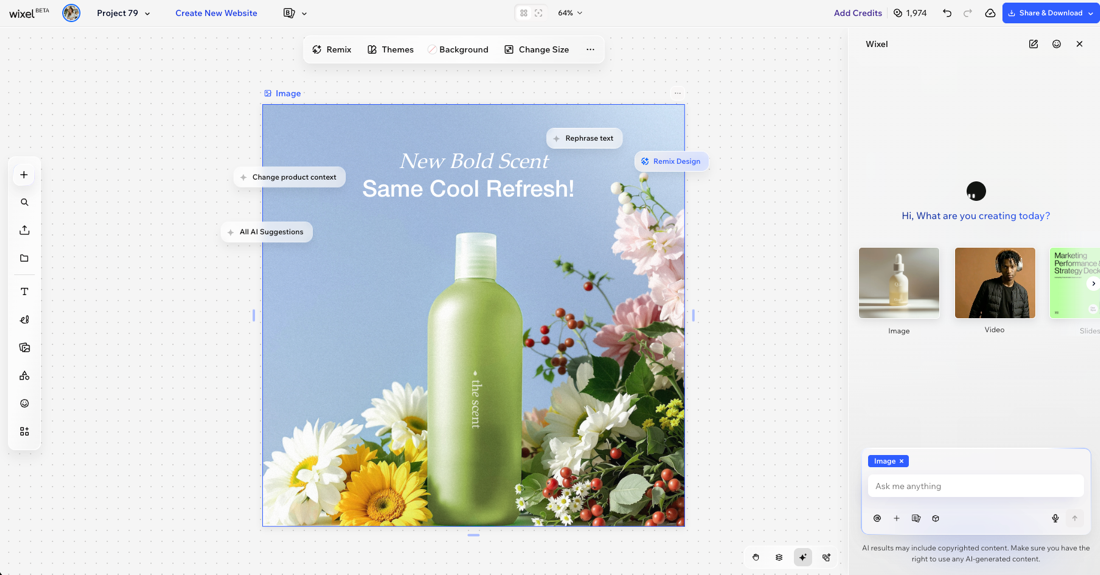
Task: Click the upload icon in left sidebar
Action: [24, 230]
